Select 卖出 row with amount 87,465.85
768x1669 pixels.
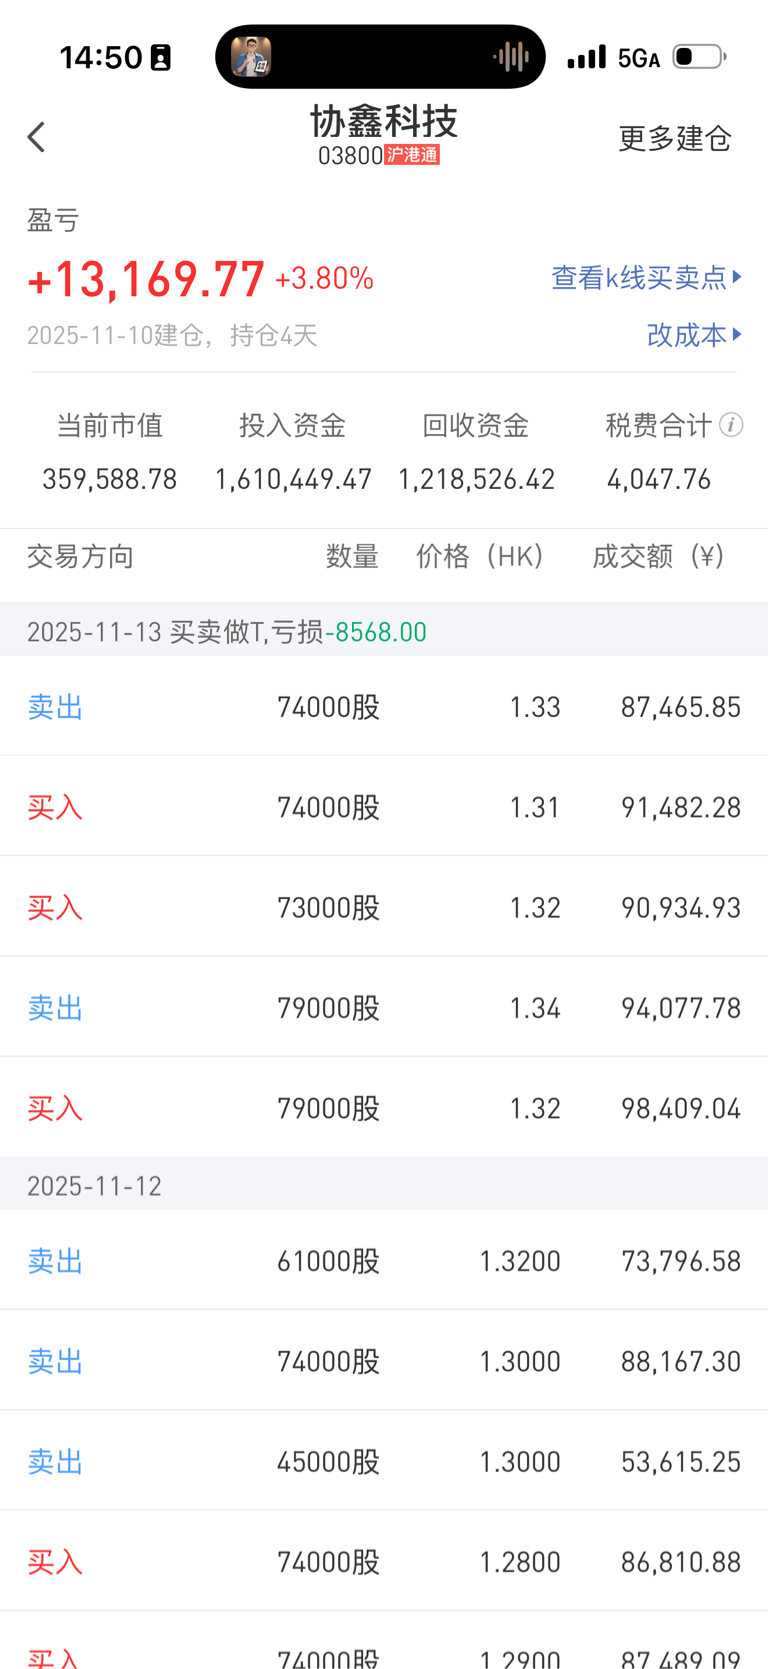(x=384, y=706)
